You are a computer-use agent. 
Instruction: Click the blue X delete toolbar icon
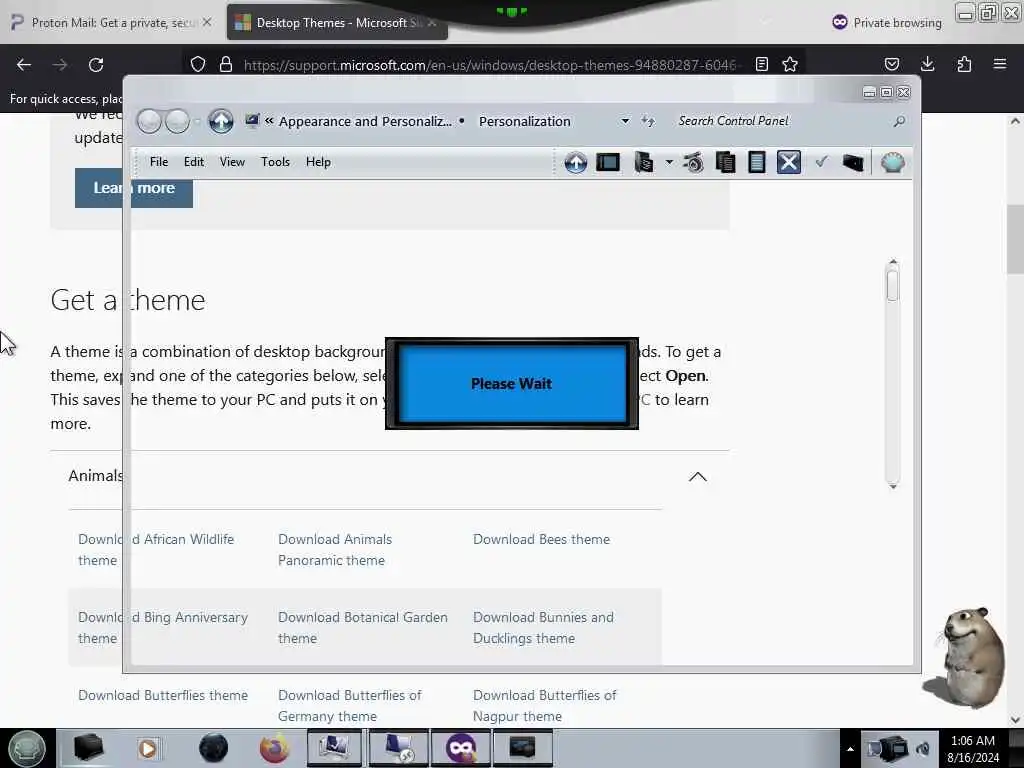[789, 162]
